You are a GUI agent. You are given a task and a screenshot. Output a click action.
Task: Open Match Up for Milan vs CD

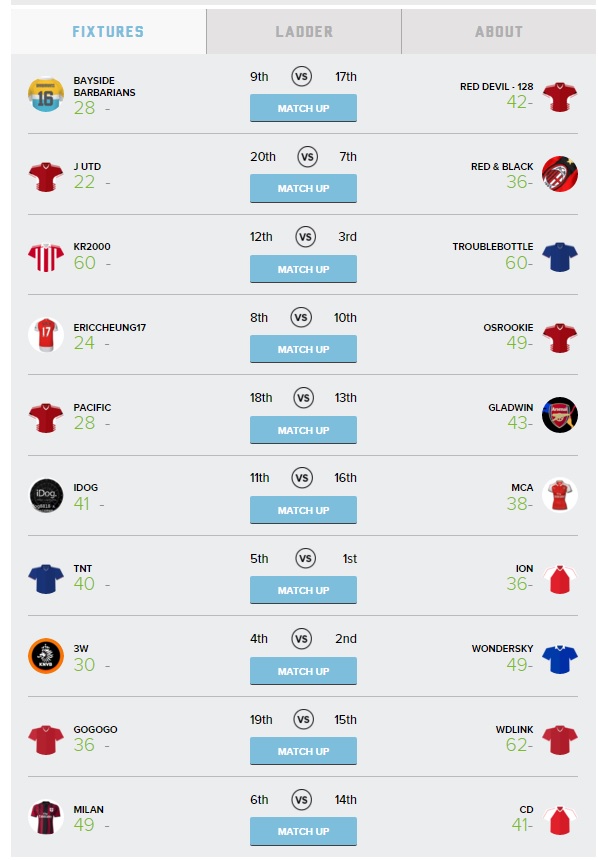[303, 831]
